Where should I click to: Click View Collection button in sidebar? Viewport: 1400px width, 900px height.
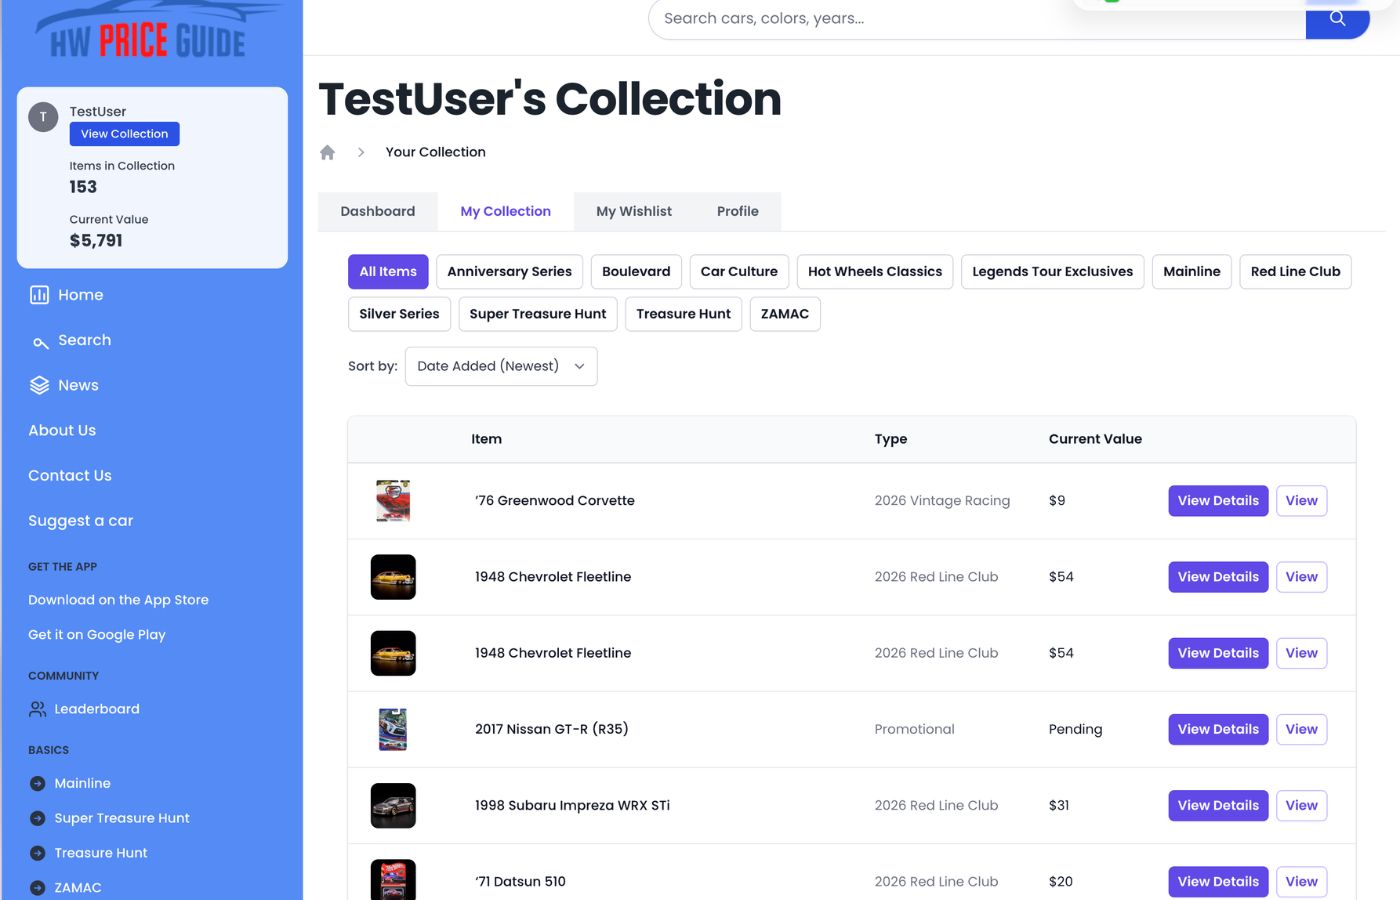[x=125, y=134]
